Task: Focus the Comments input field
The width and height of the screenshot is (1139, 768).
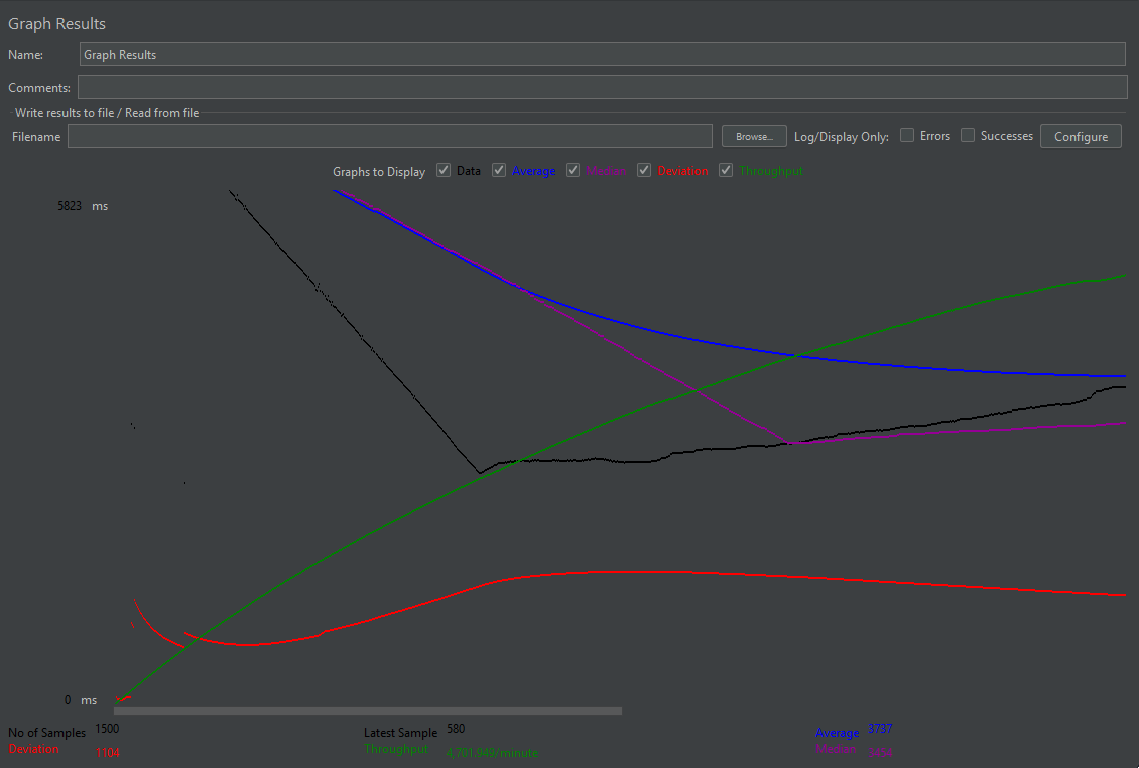Action: pos(602,87)
